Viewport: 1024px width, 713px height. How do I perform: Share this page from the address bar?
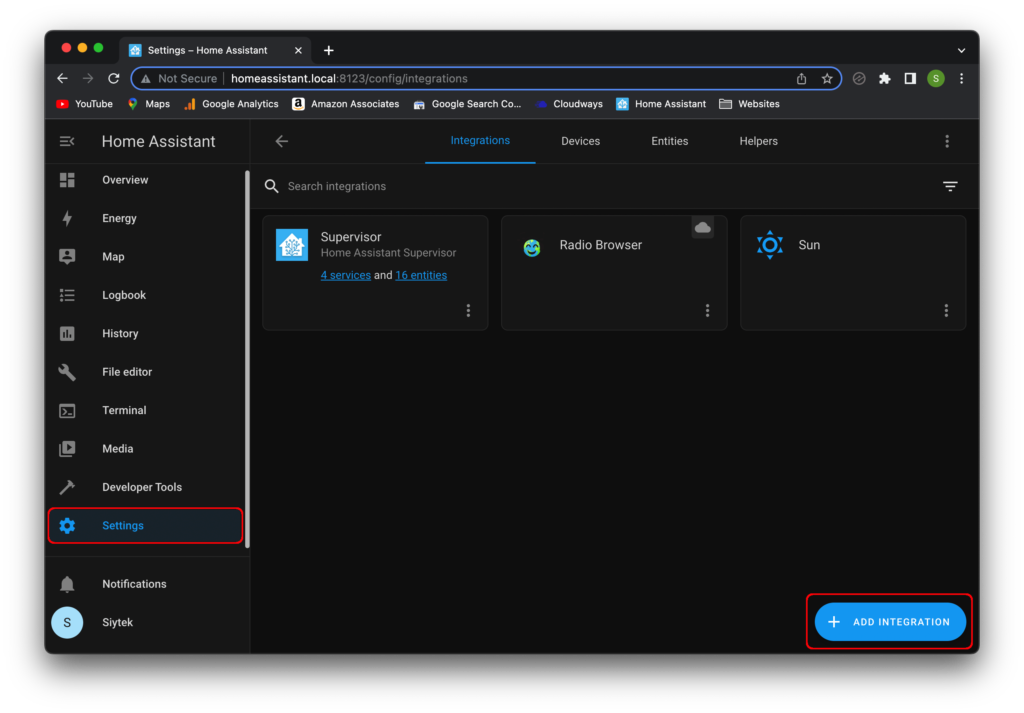coord(801,78)
